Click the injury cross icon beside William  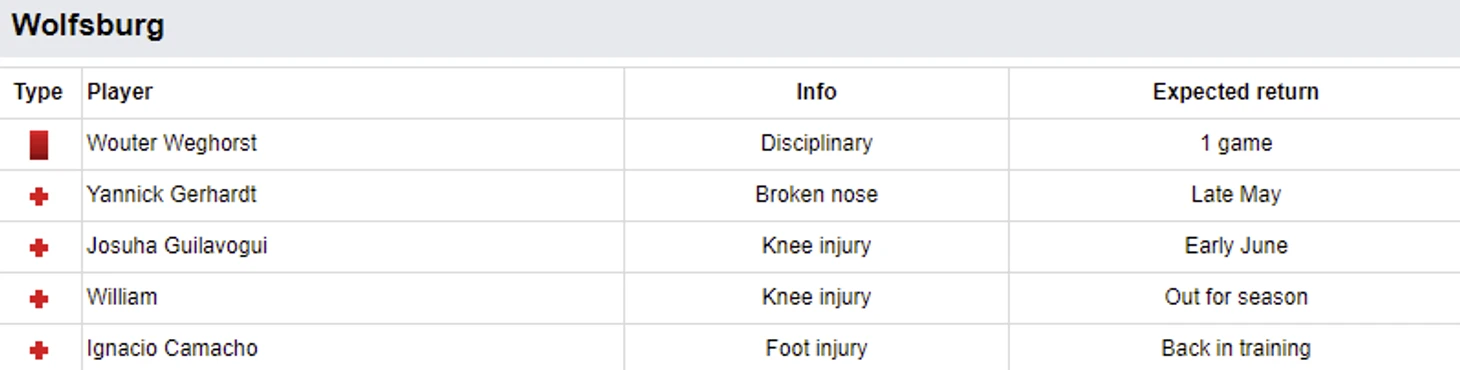click(39, 299)
